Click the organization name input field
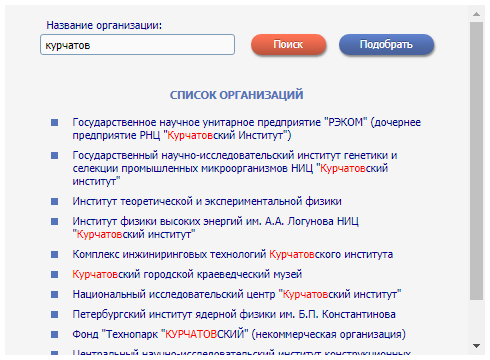Viewport: 490px width, 360px height. (x=137, y=45)
